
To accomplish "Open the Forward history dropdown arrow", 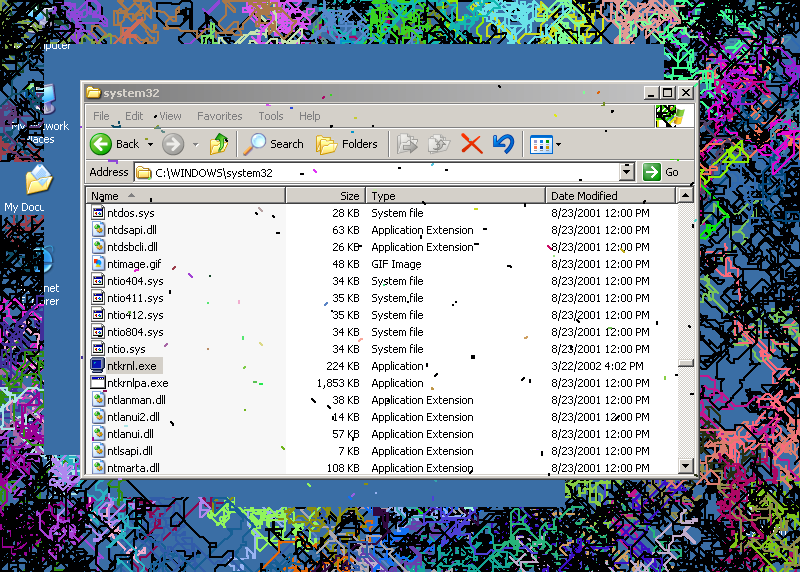I will (x=195, y=145).
